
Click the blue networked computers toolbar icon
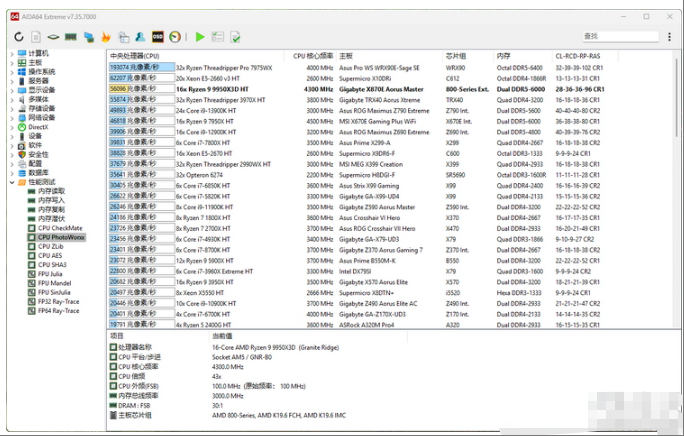89,37
